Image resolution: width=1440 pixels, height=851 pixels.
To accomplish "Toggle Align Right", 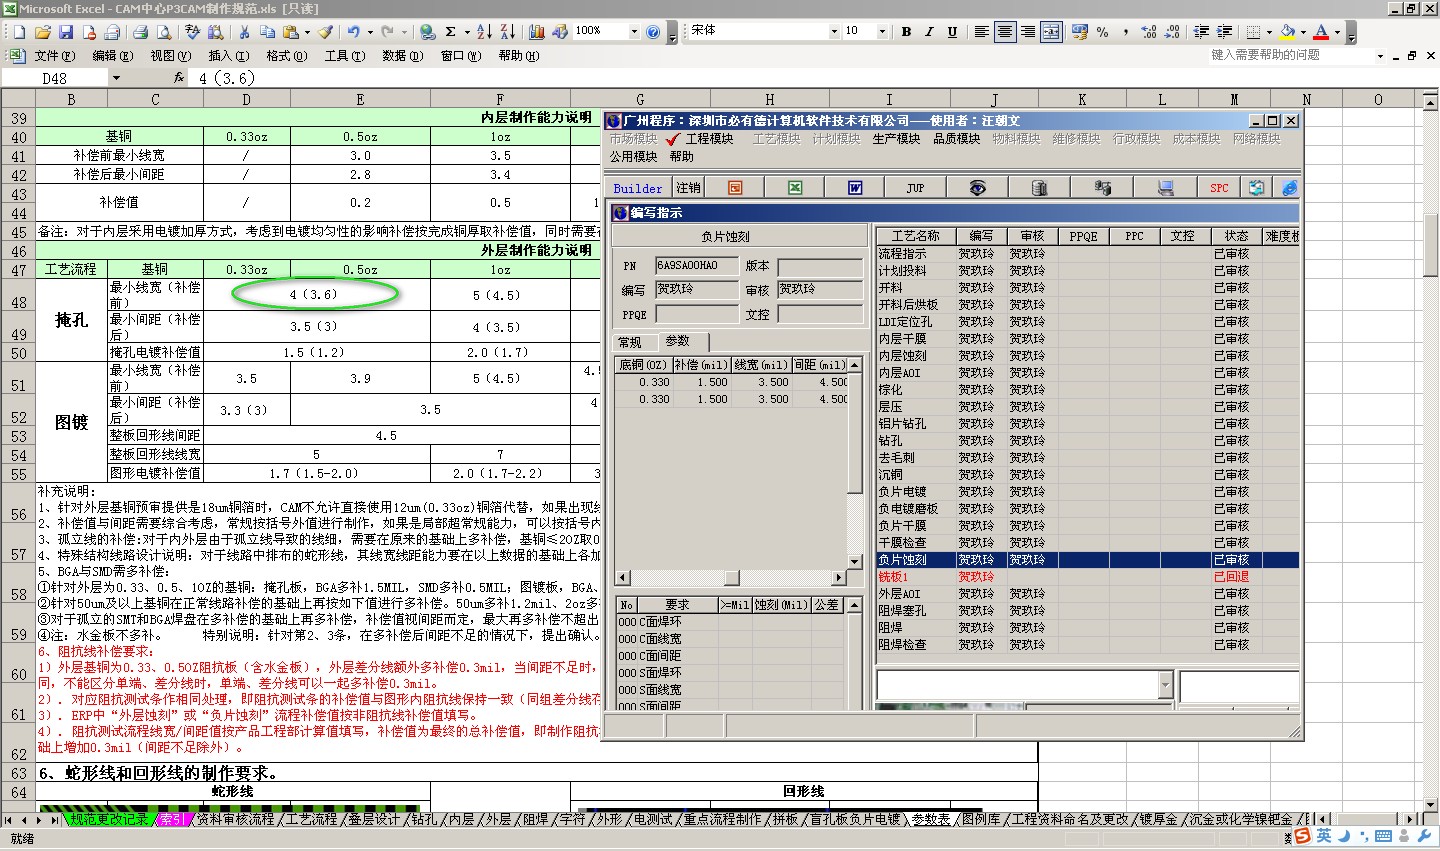I will coord(1028,32).
